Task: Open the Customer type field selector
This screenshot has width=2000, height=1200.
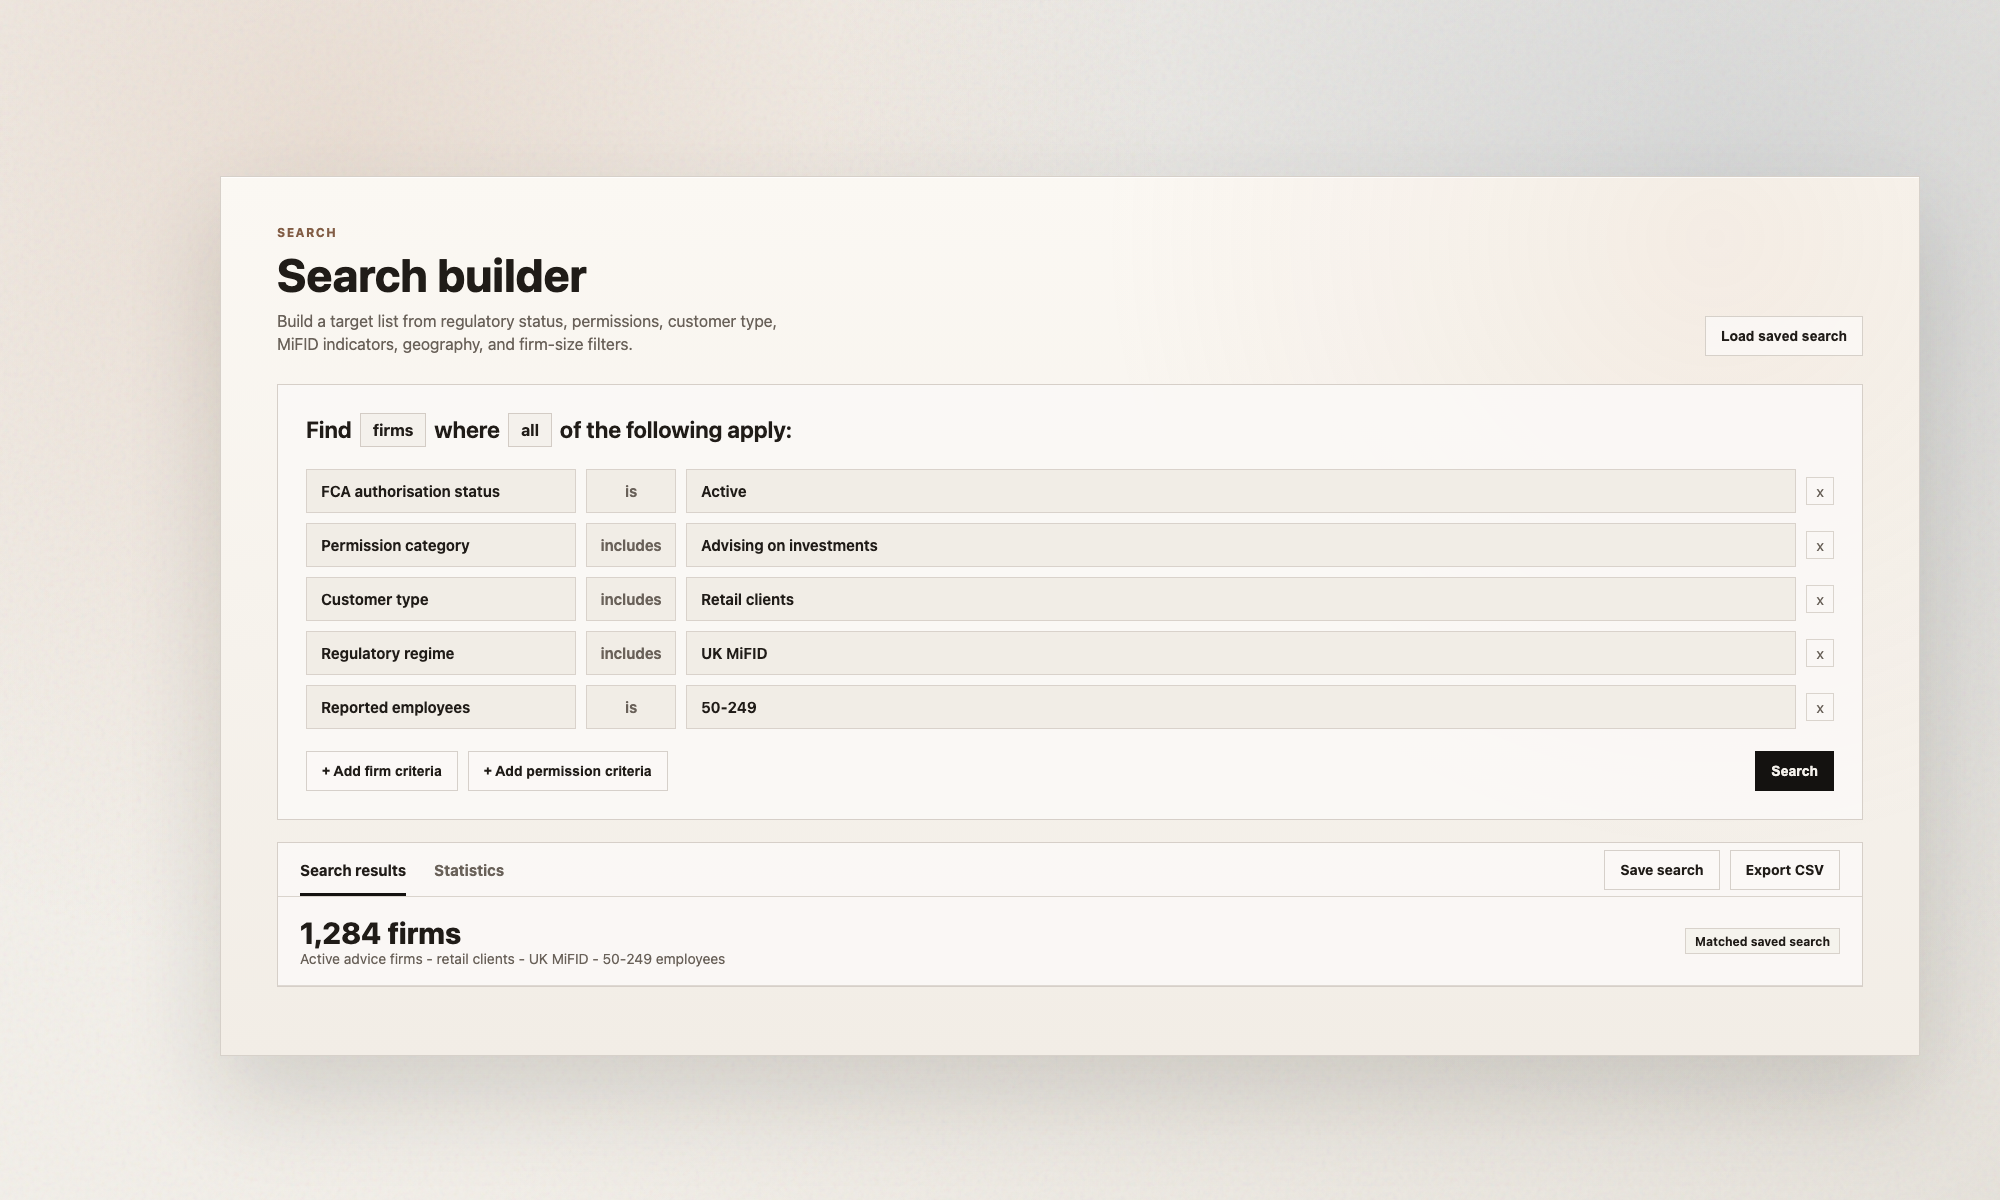Action: (x=440, y=599)
